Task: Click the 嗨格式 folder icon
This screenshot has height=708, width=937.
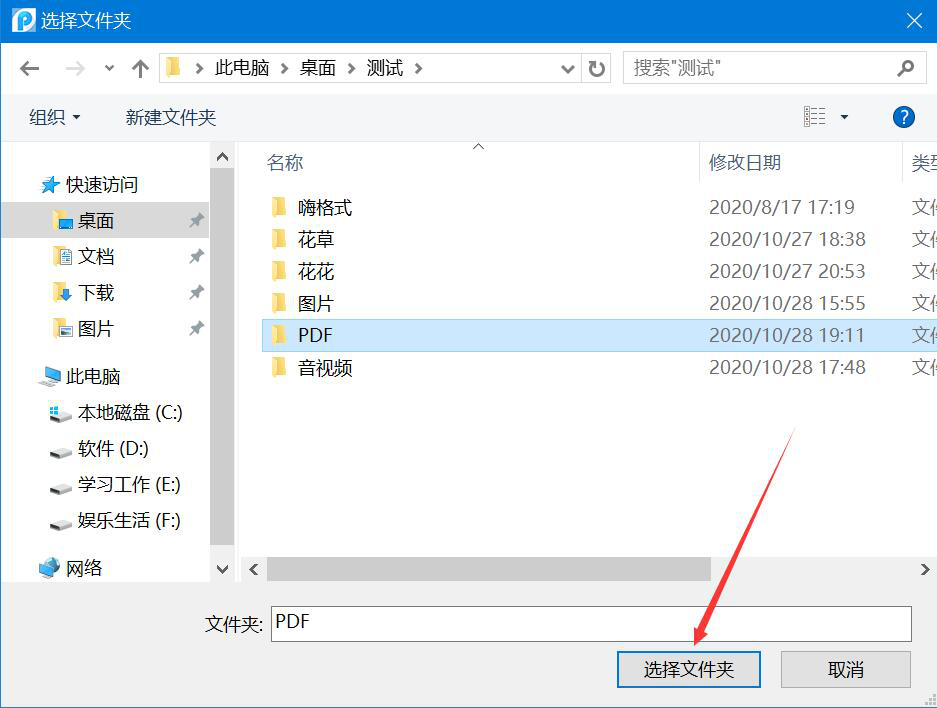Action: click(279, 207)
